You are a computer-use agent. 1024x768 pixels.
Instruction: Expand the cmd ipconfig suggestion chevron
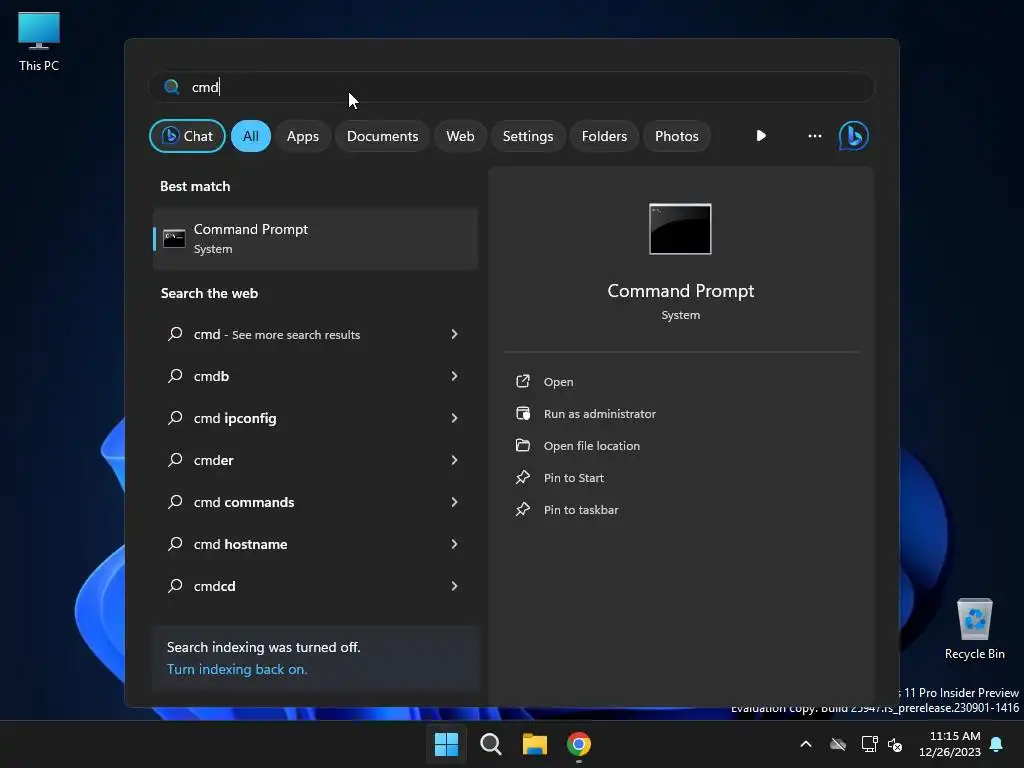(455, 418)
